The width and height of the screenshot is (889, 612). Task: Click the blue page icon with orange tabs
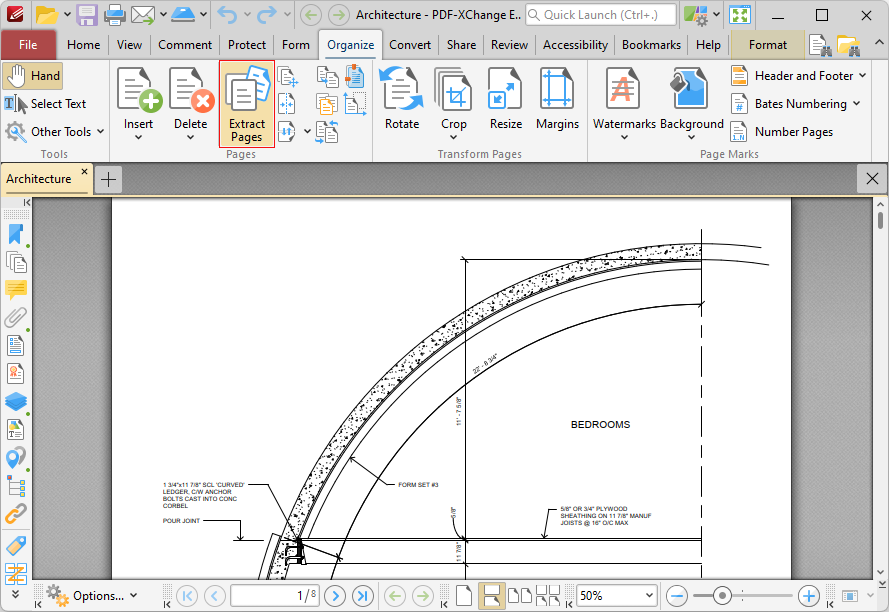click(x=355, y=76)
